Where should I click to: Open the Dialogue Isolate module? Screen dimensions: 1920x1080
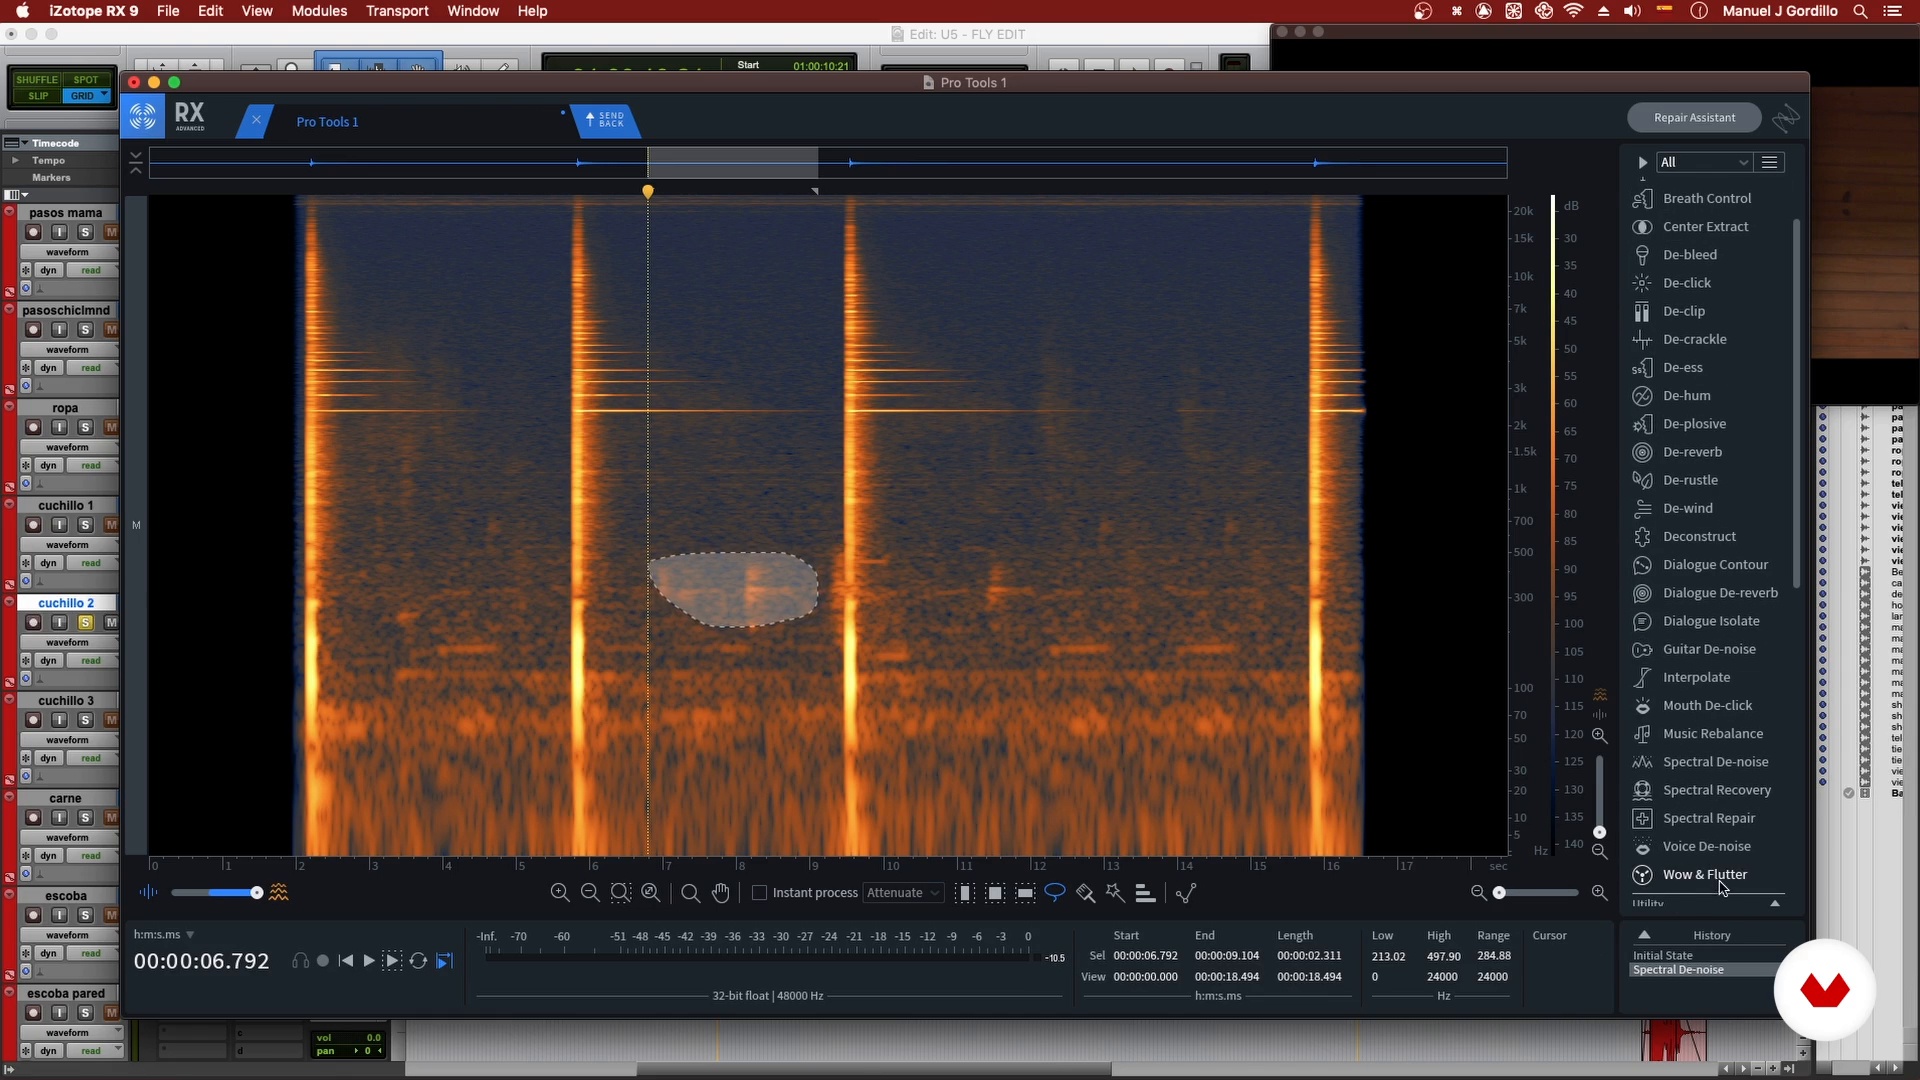[x=1711, y=621]
